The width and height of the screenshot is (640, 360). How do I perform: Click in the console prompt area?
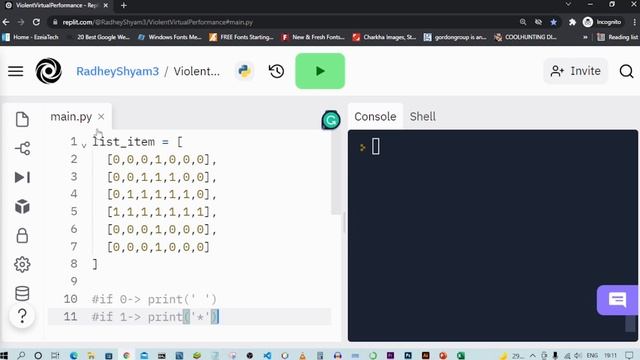point(376,147)
